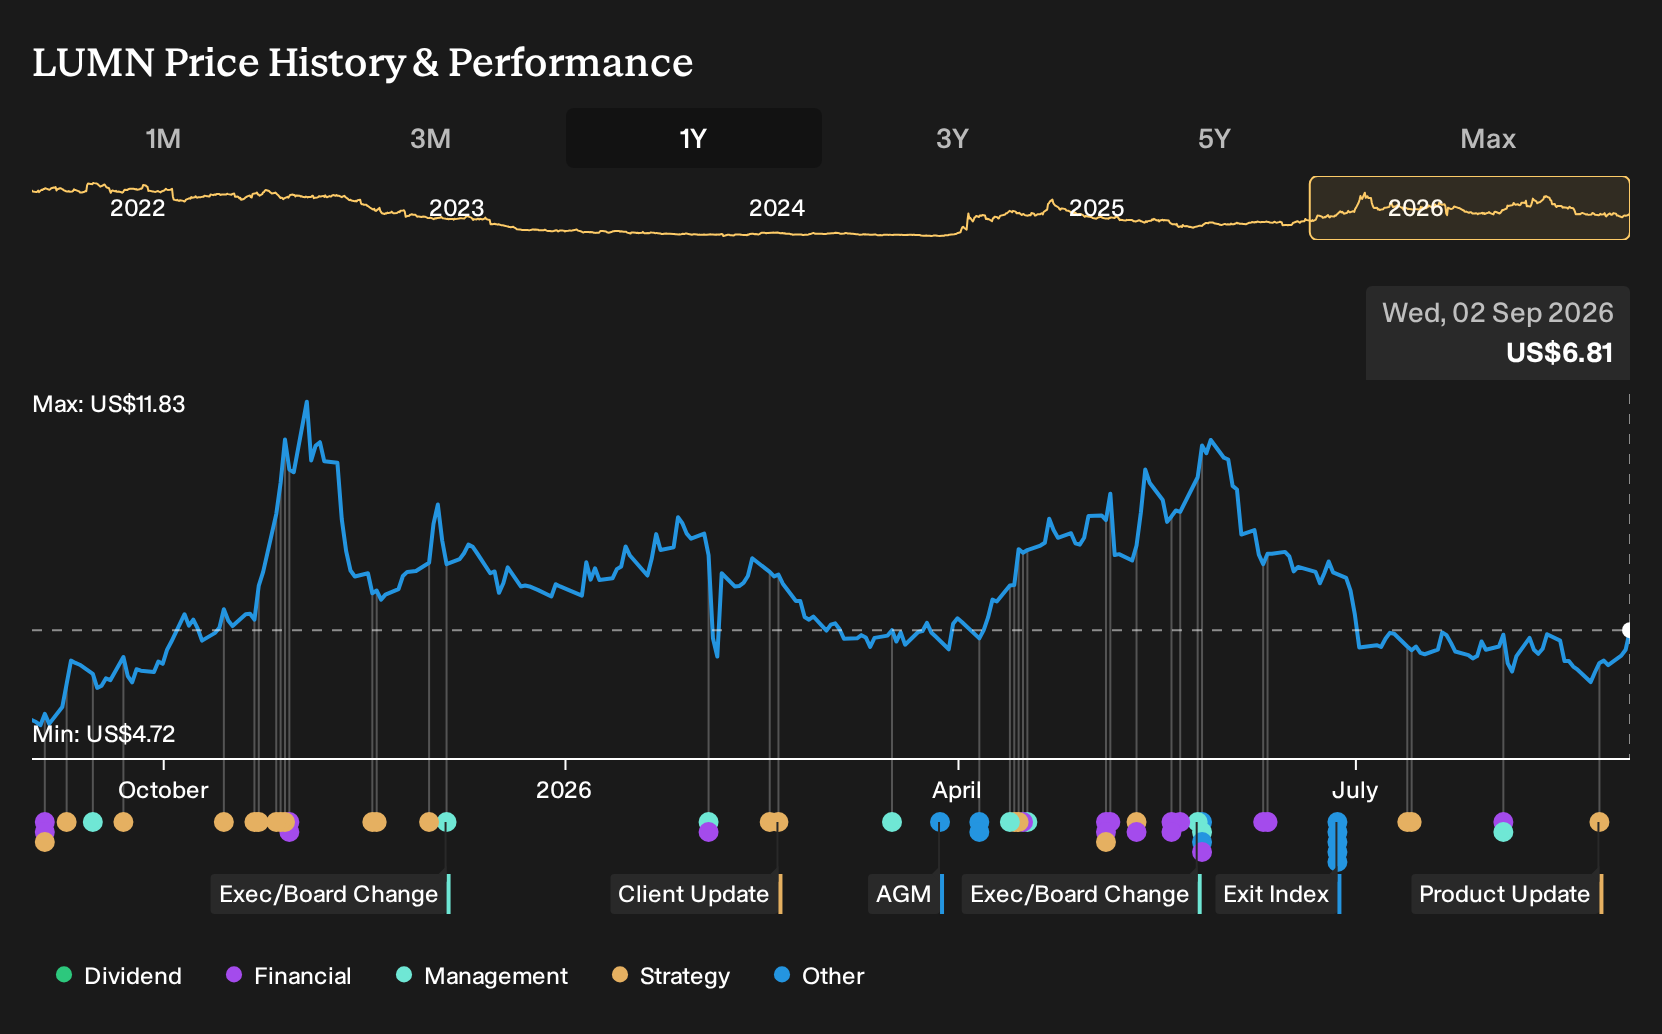This screenshot has height=1034, width=1662.
Task: Click the highlighted 2026 range selector box
Action: pos(1469,208)
